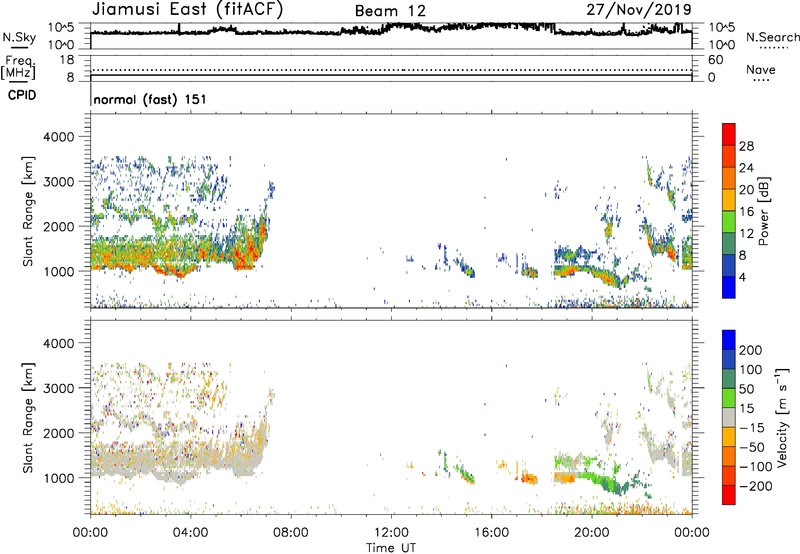Click the velocity colorbar '-200' tick value
The width and height of the screenshot is (800, 554).
tap(756, 486)
